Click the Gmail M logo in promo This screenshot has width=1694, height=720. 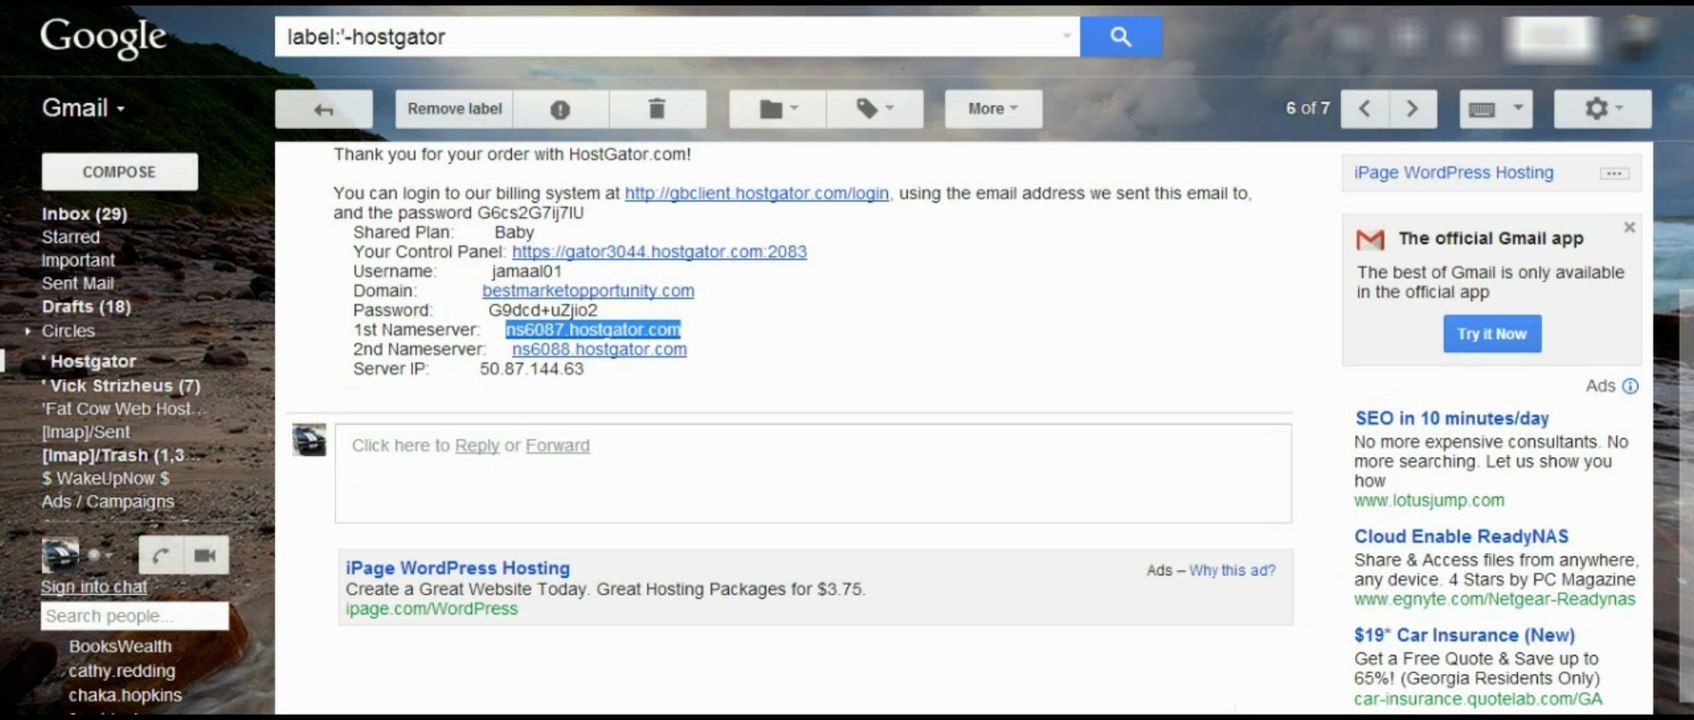coord(1370,239)
